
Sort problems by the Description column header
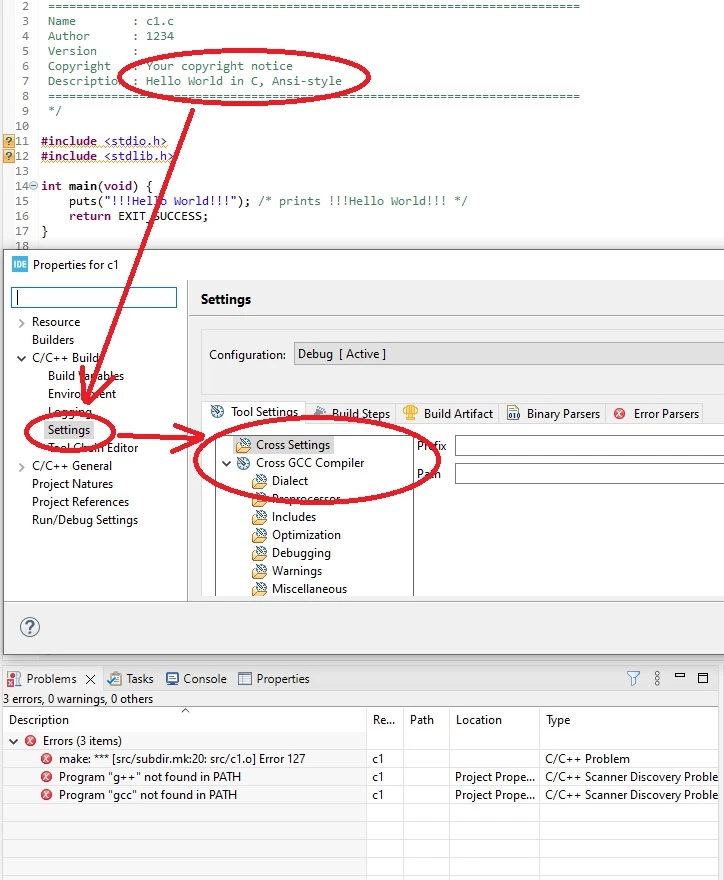point(184,719)
